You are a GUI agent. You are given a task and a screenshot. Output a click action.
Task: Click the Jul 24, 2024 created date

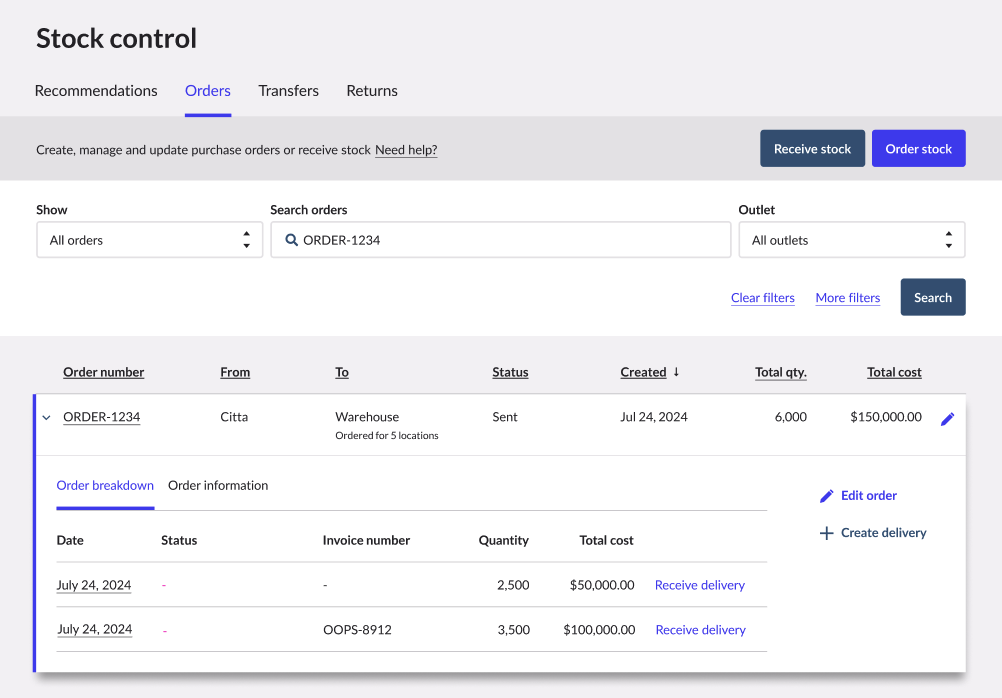(x=654, y=417)
